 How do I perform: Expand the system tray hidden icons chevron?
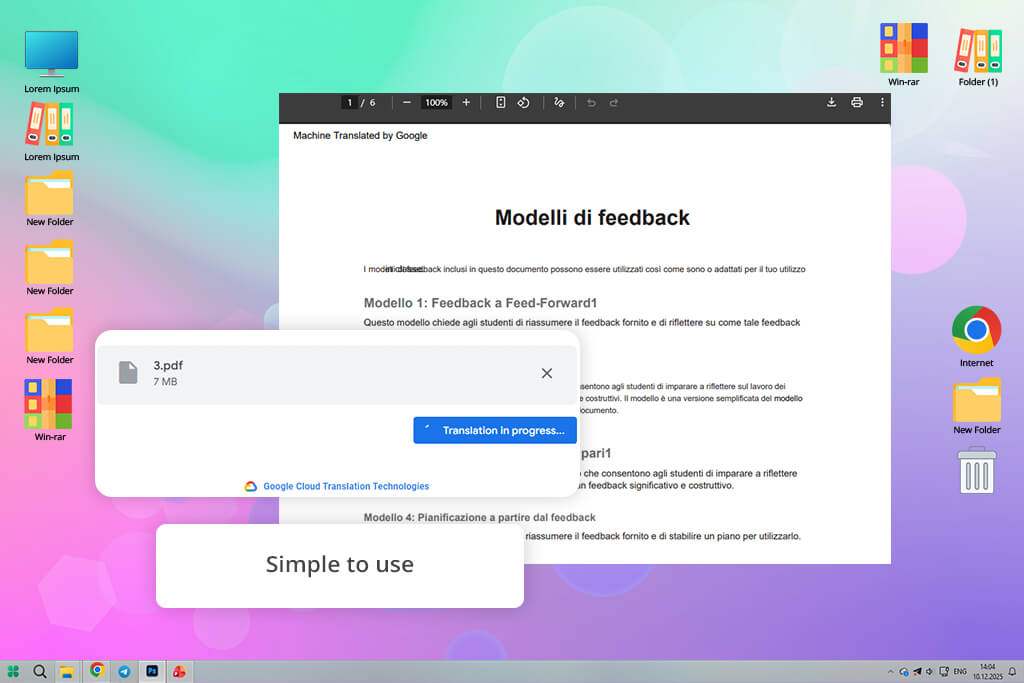[890, 671]
